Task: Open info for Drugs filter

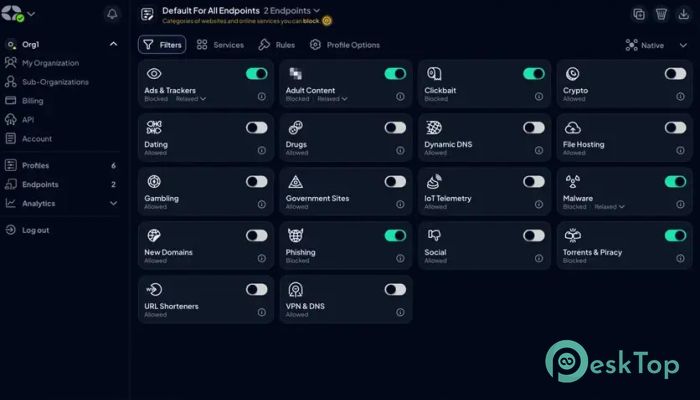Action: [x=400, y=150]
